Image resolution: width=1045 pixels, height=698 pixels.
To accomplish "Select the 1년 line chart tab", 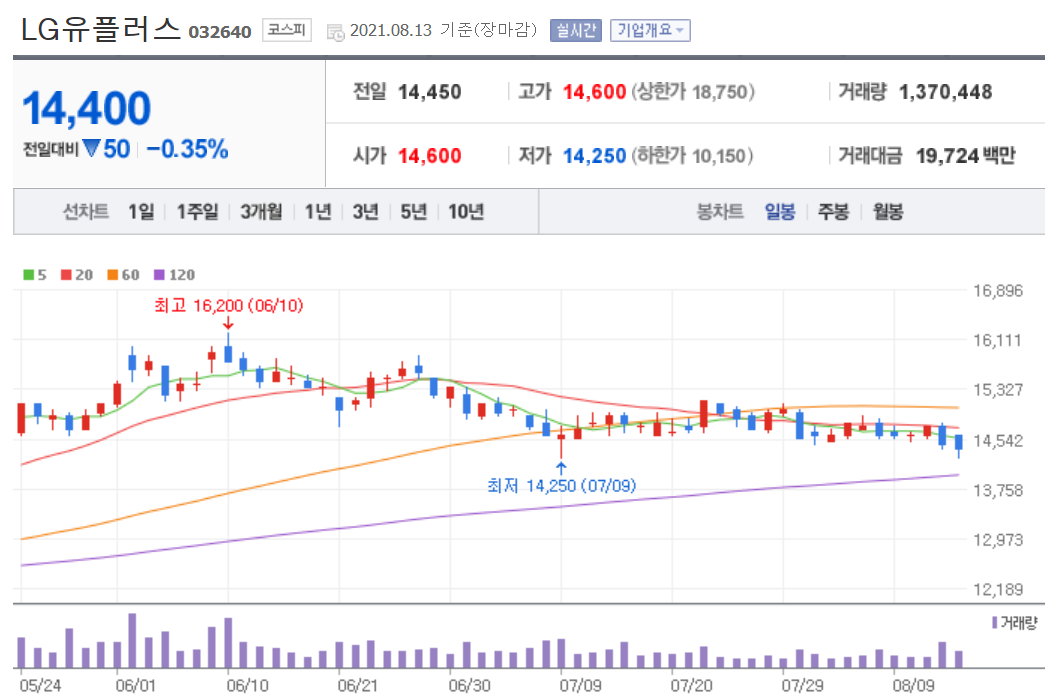I will [318, 212].
